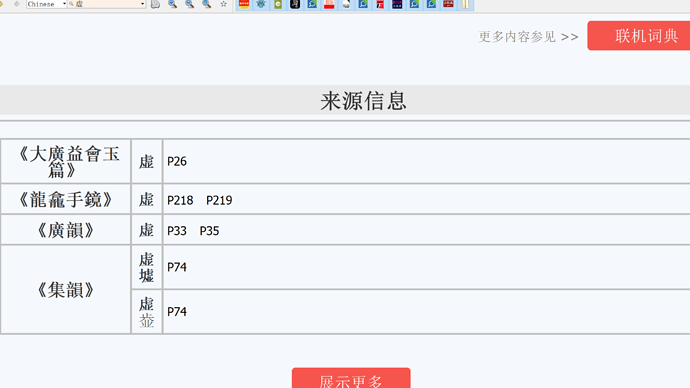The height and width of the screenshot is (388, 690).
Task: Click the second magnifier zoom icon
Action: 190,4
